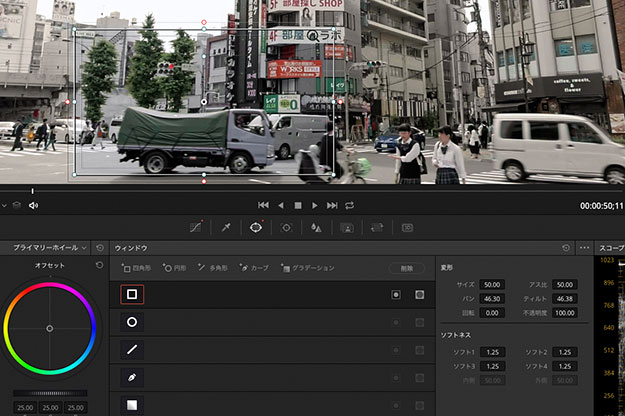Select the rectangle window shape row icon

pyautogui.click(x=132, y=295)
